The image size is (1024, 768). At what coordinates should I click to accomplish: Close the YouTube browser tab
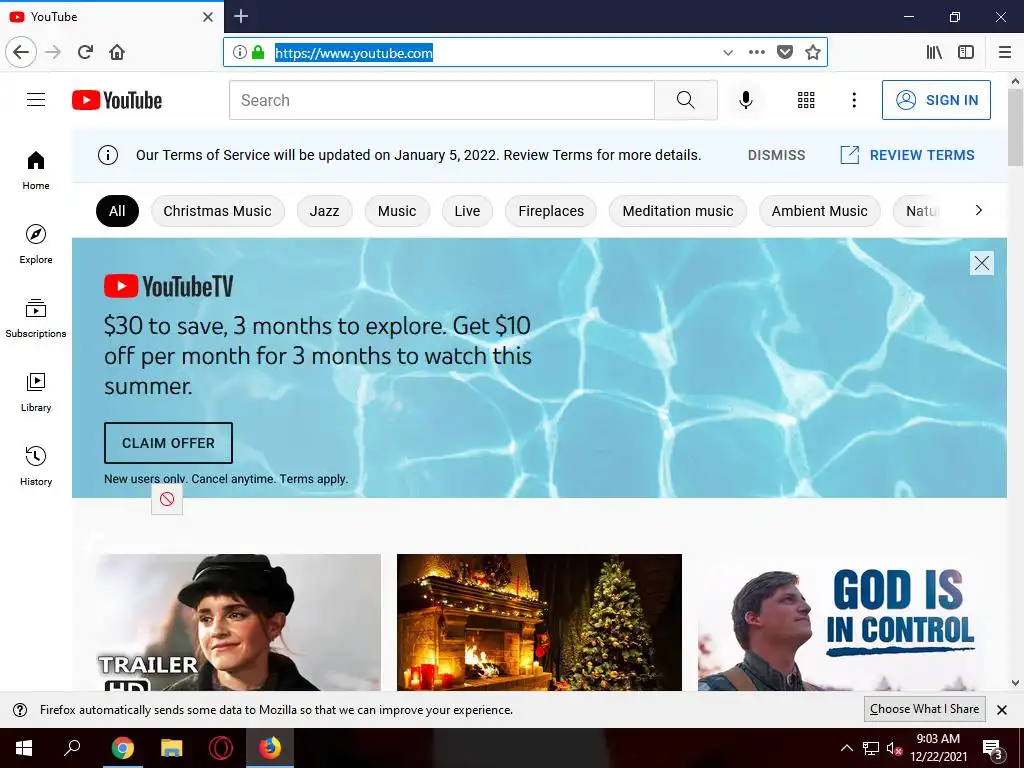pyautogui.click(x=208, y=17)
